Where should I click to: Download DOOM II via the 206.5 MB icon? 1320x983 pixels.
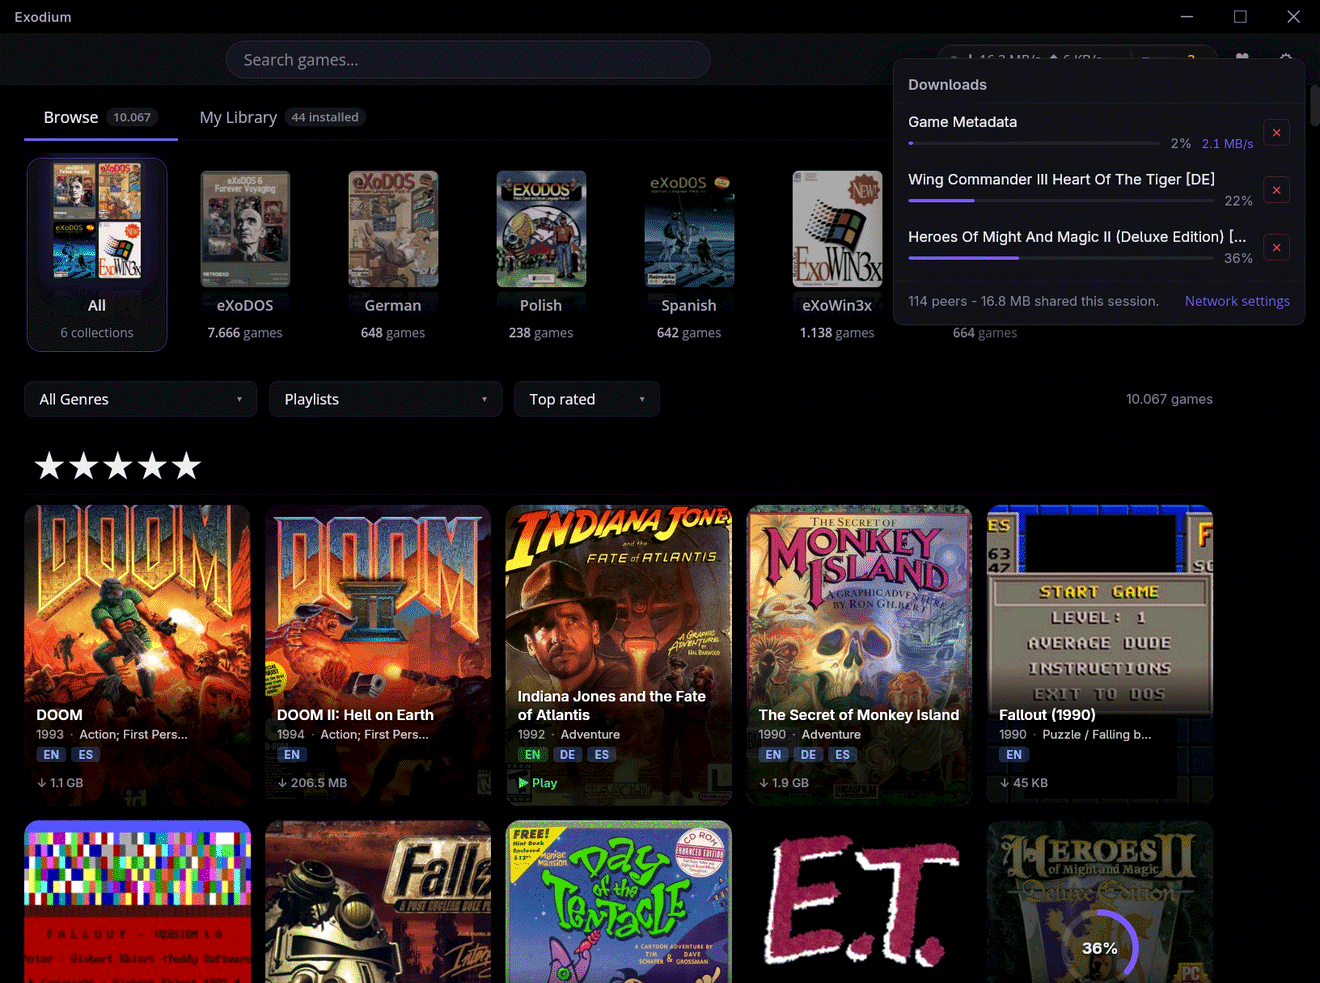[312, 783]
